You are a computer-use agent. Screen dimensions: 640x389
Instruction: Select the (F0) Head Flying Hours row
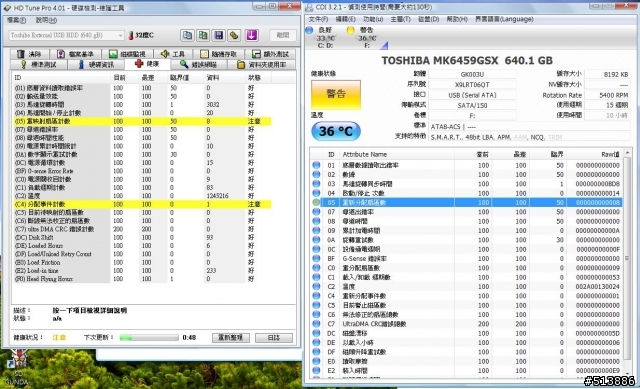(x=142, y=279)
